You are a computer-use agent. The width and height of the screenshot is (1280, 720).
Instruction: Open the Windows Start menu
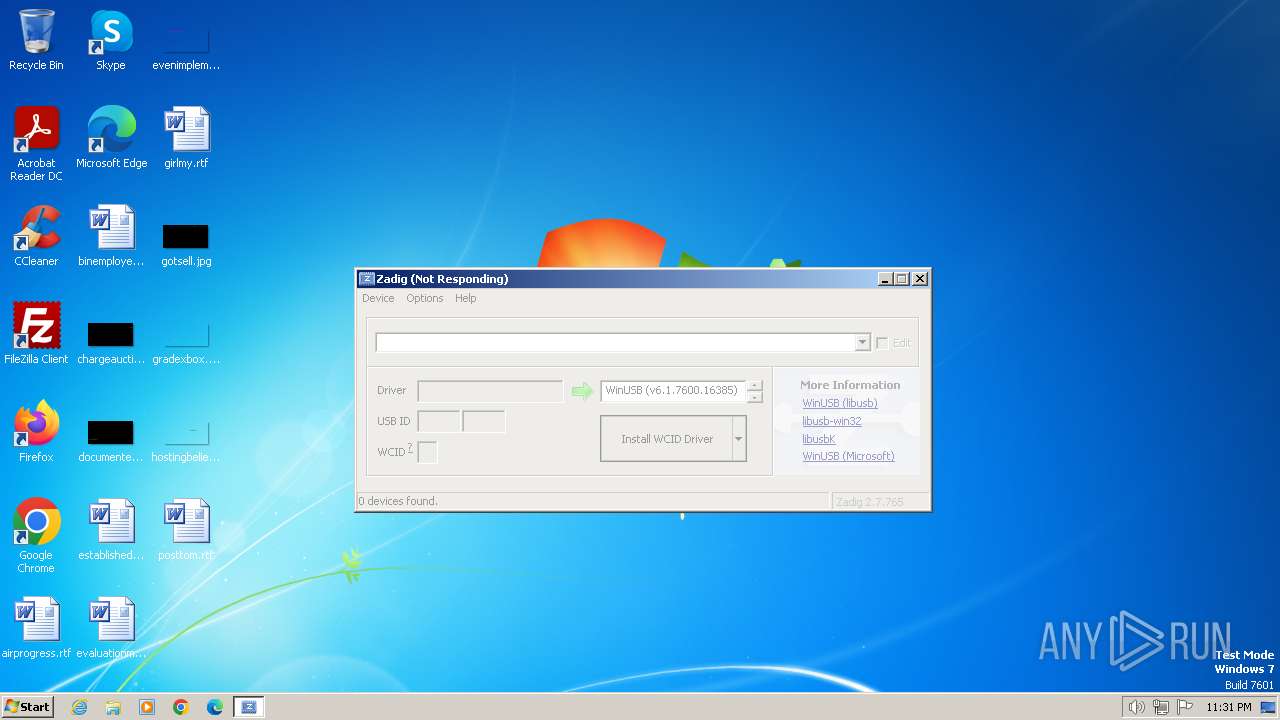point(27,707)
